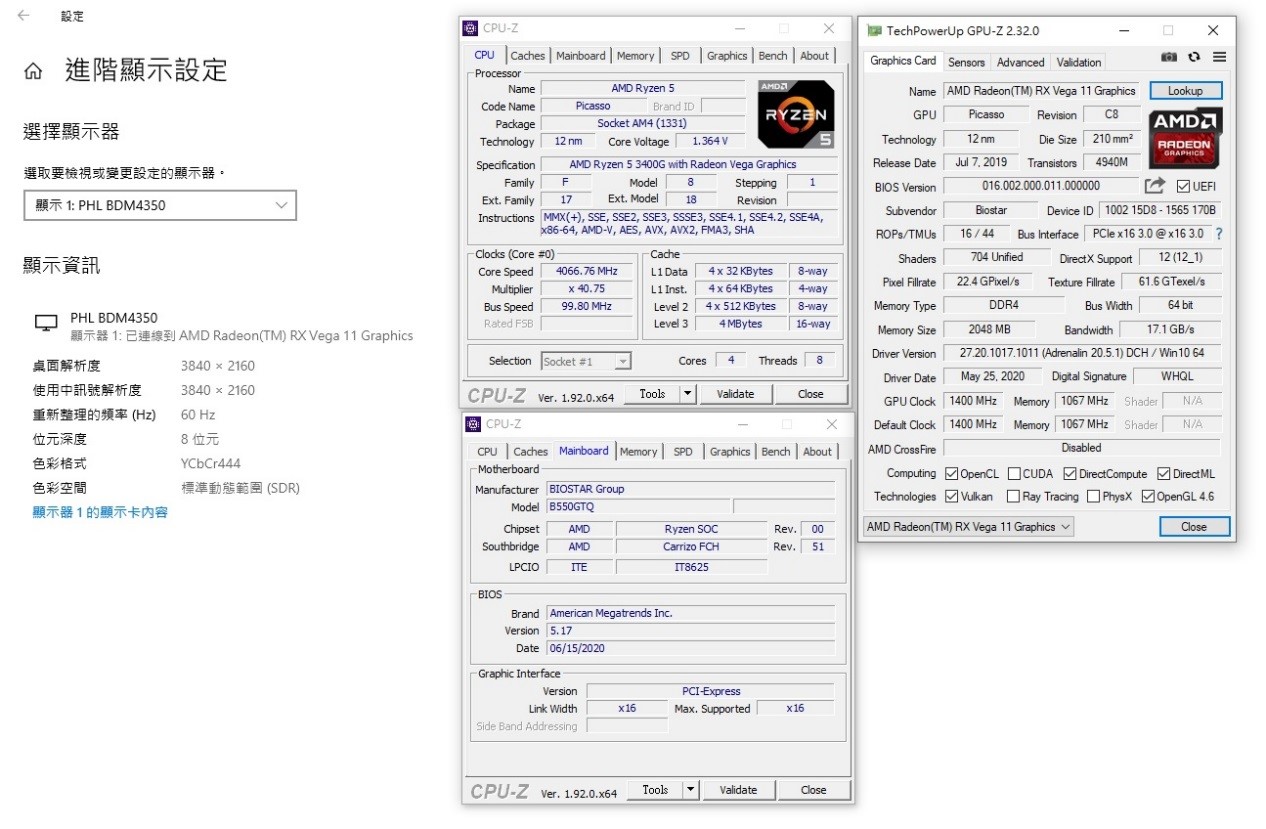The height and width of the screenshot is (829, 1266).
Task: Click the BIOS Version value 016.002.000.011.000000
Action: coord(1041,186)
